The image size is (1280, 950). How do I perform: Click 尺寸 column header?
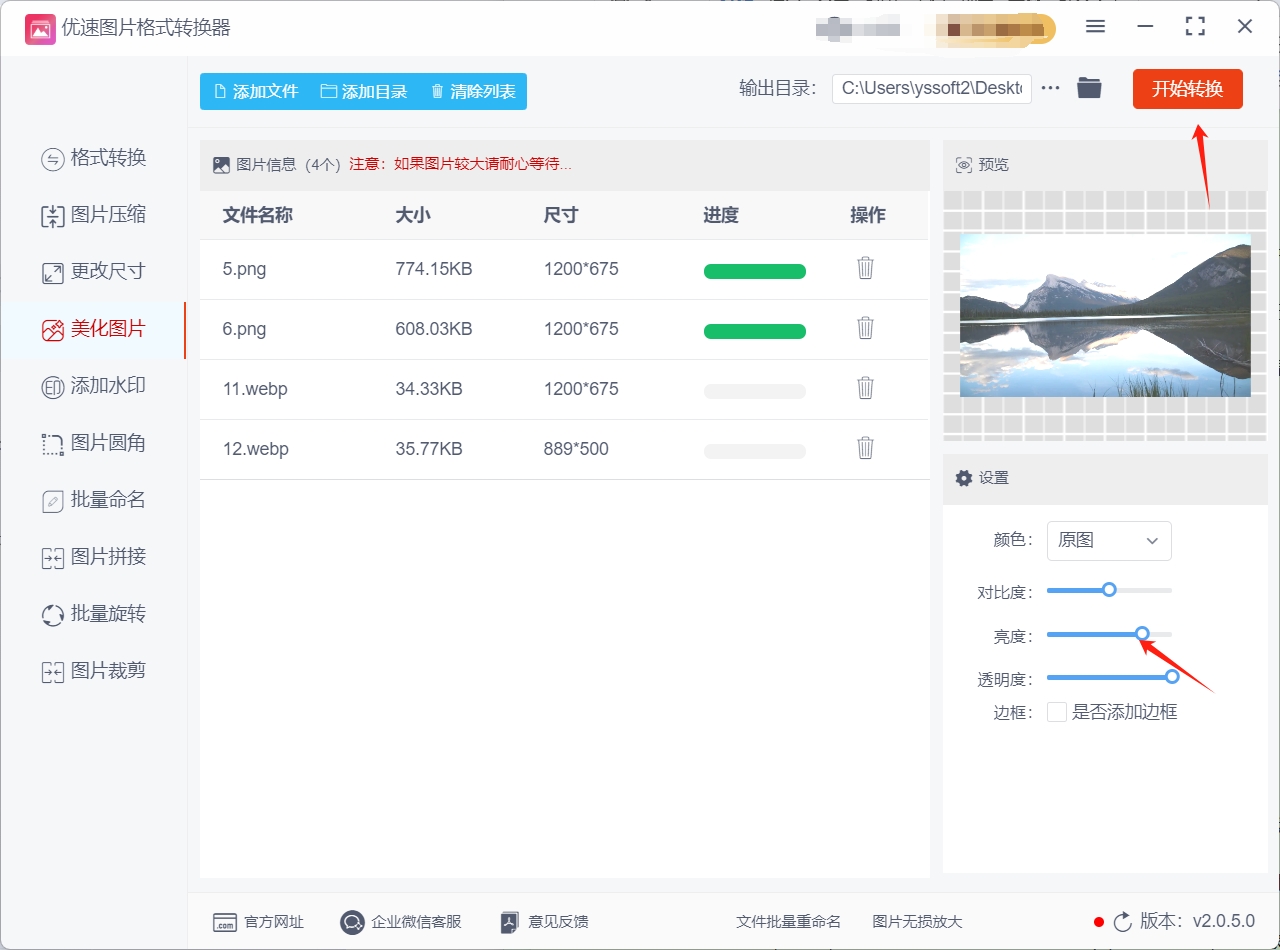pyautogui.click(x=561, y=215)
